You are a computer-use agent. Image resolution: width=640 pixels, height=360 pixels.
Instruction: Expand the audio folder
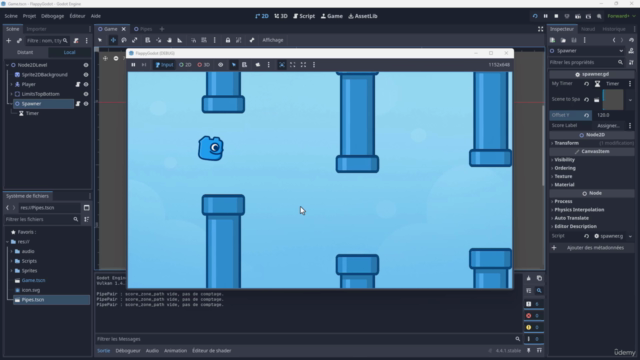pyautogui.click(x=11, y=251)
